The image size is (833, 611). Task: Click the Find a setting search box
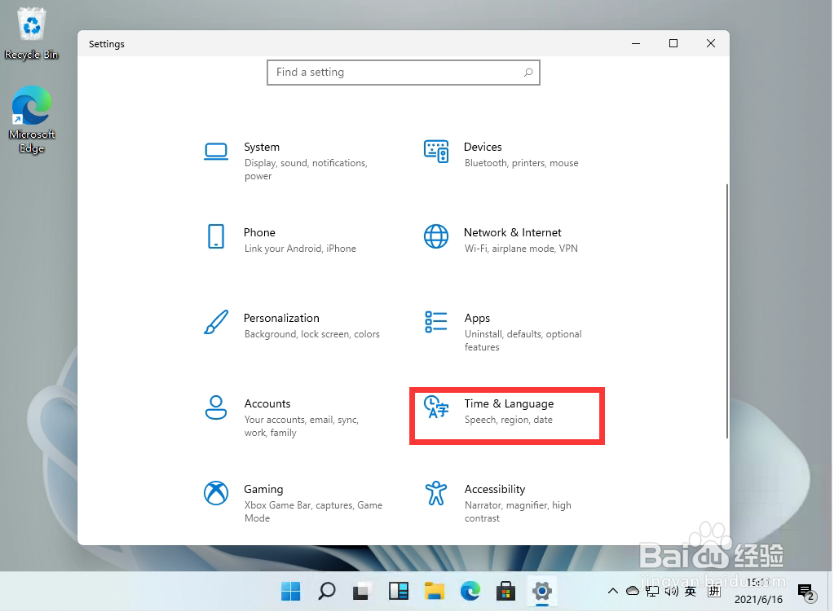pyautogui.click(x=403, y=72)
